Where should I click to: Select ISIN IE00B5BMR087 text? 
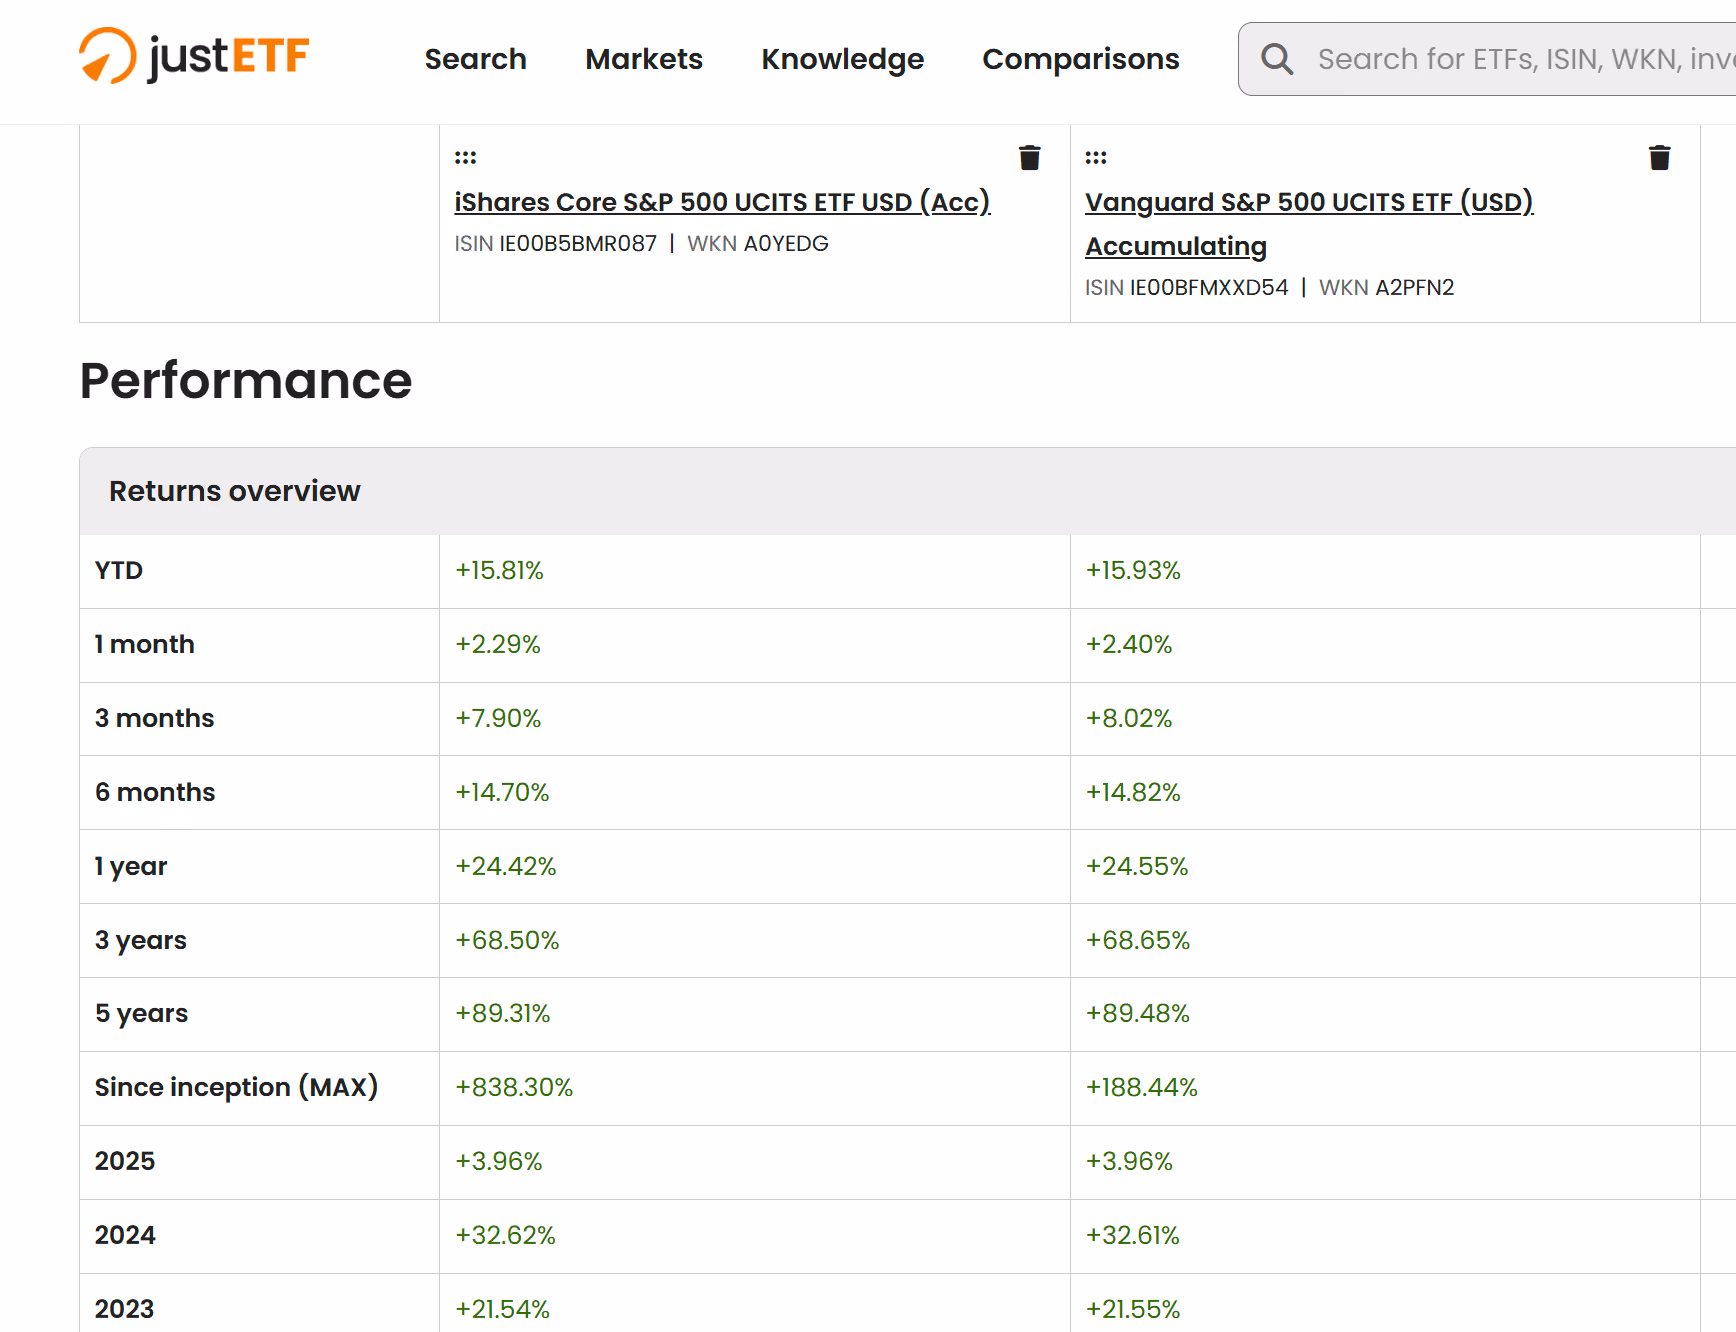tap(556, 244)
